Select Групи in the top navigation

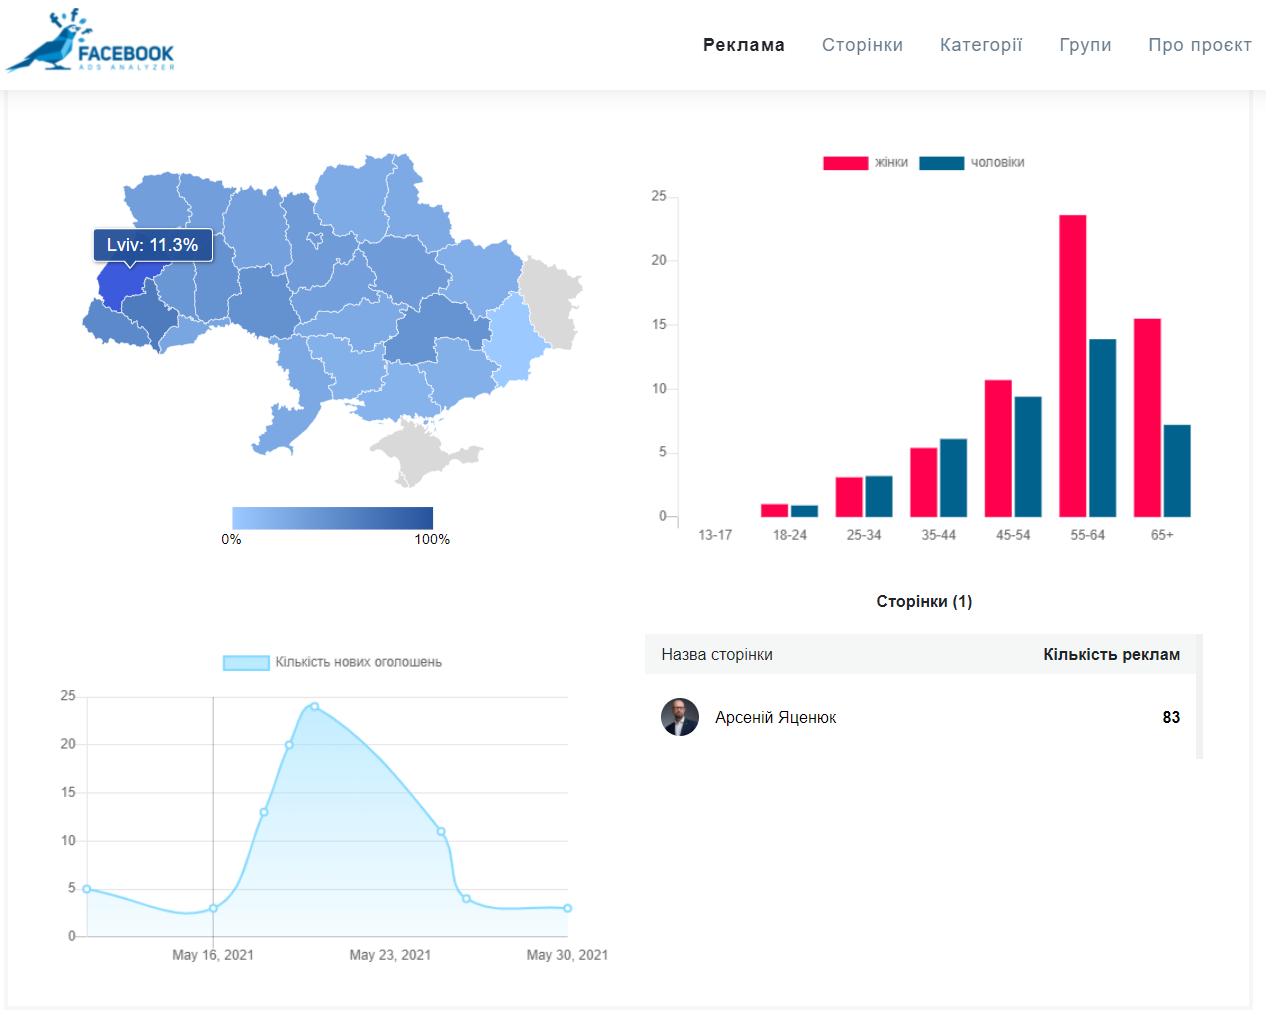1085,45
